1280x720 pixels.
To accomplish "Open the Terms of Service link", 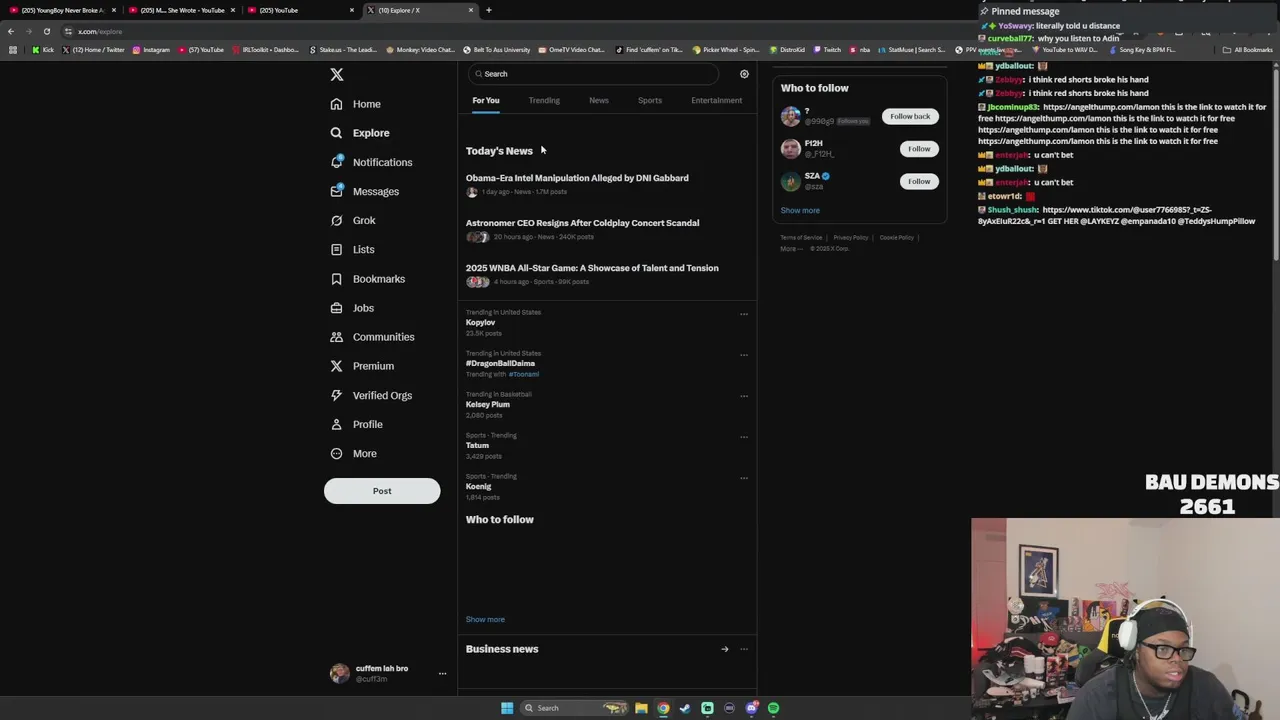I will (x=801, y=238).
